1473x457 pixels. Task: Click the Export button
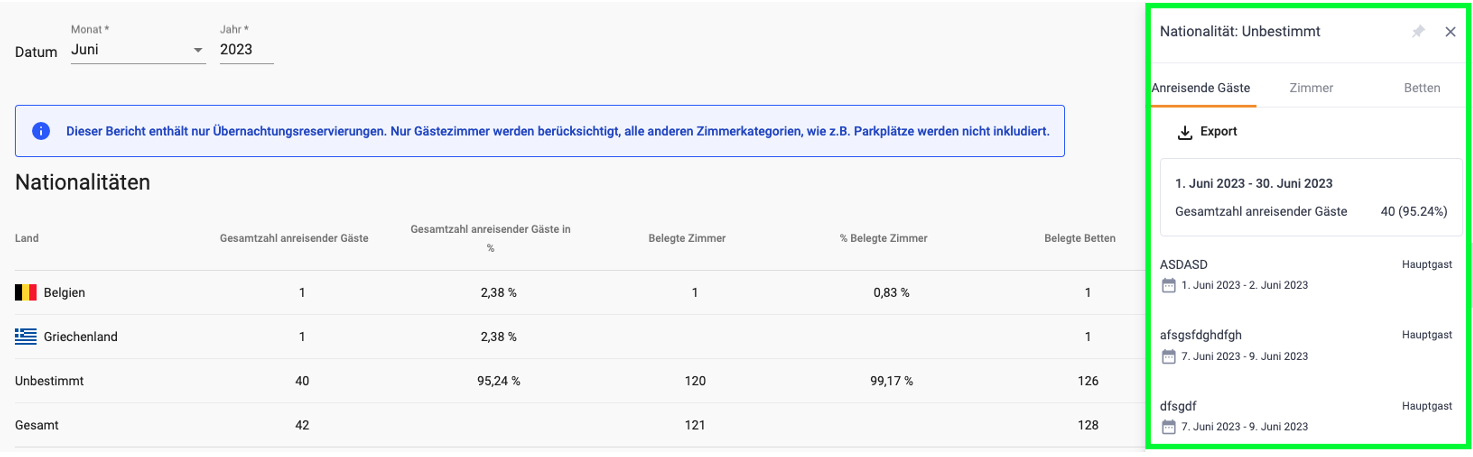click(1208, 132)
